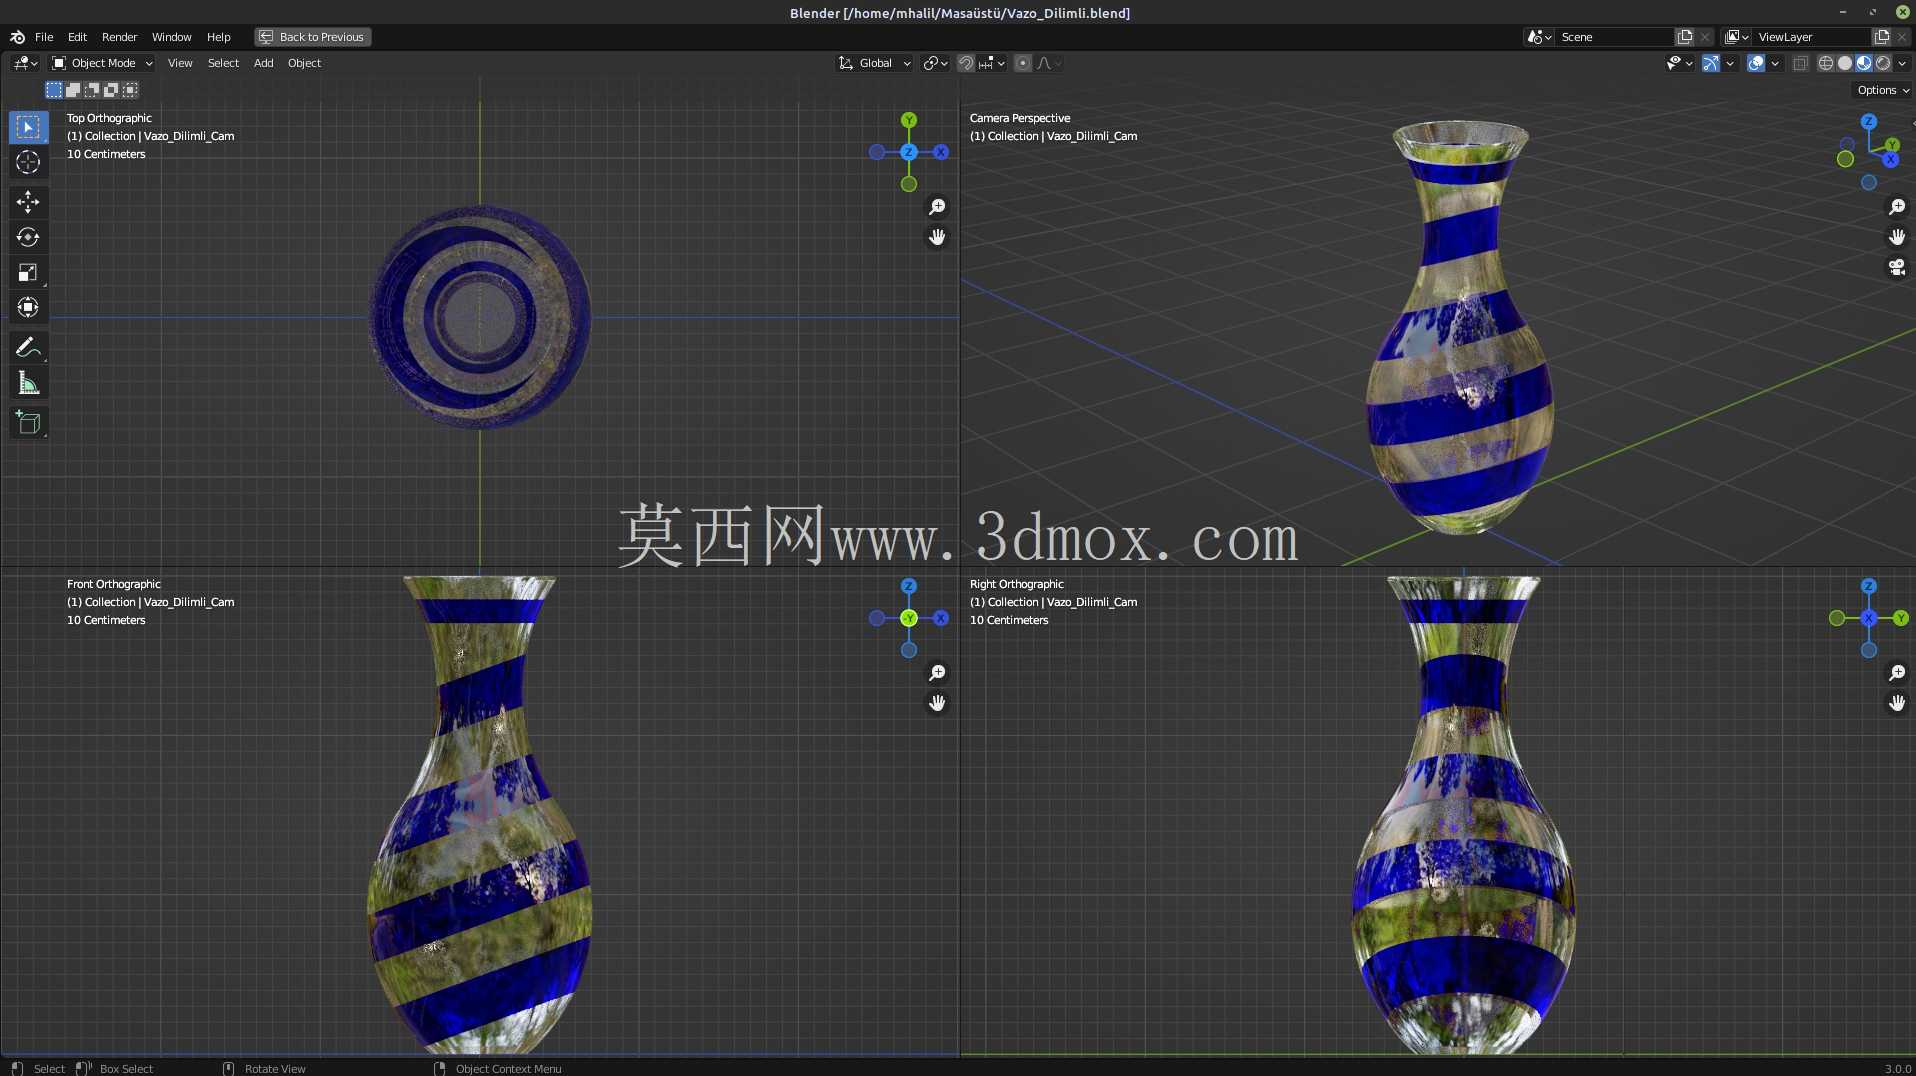
Task: Open the Edit menu
Action: click(77, 37)
